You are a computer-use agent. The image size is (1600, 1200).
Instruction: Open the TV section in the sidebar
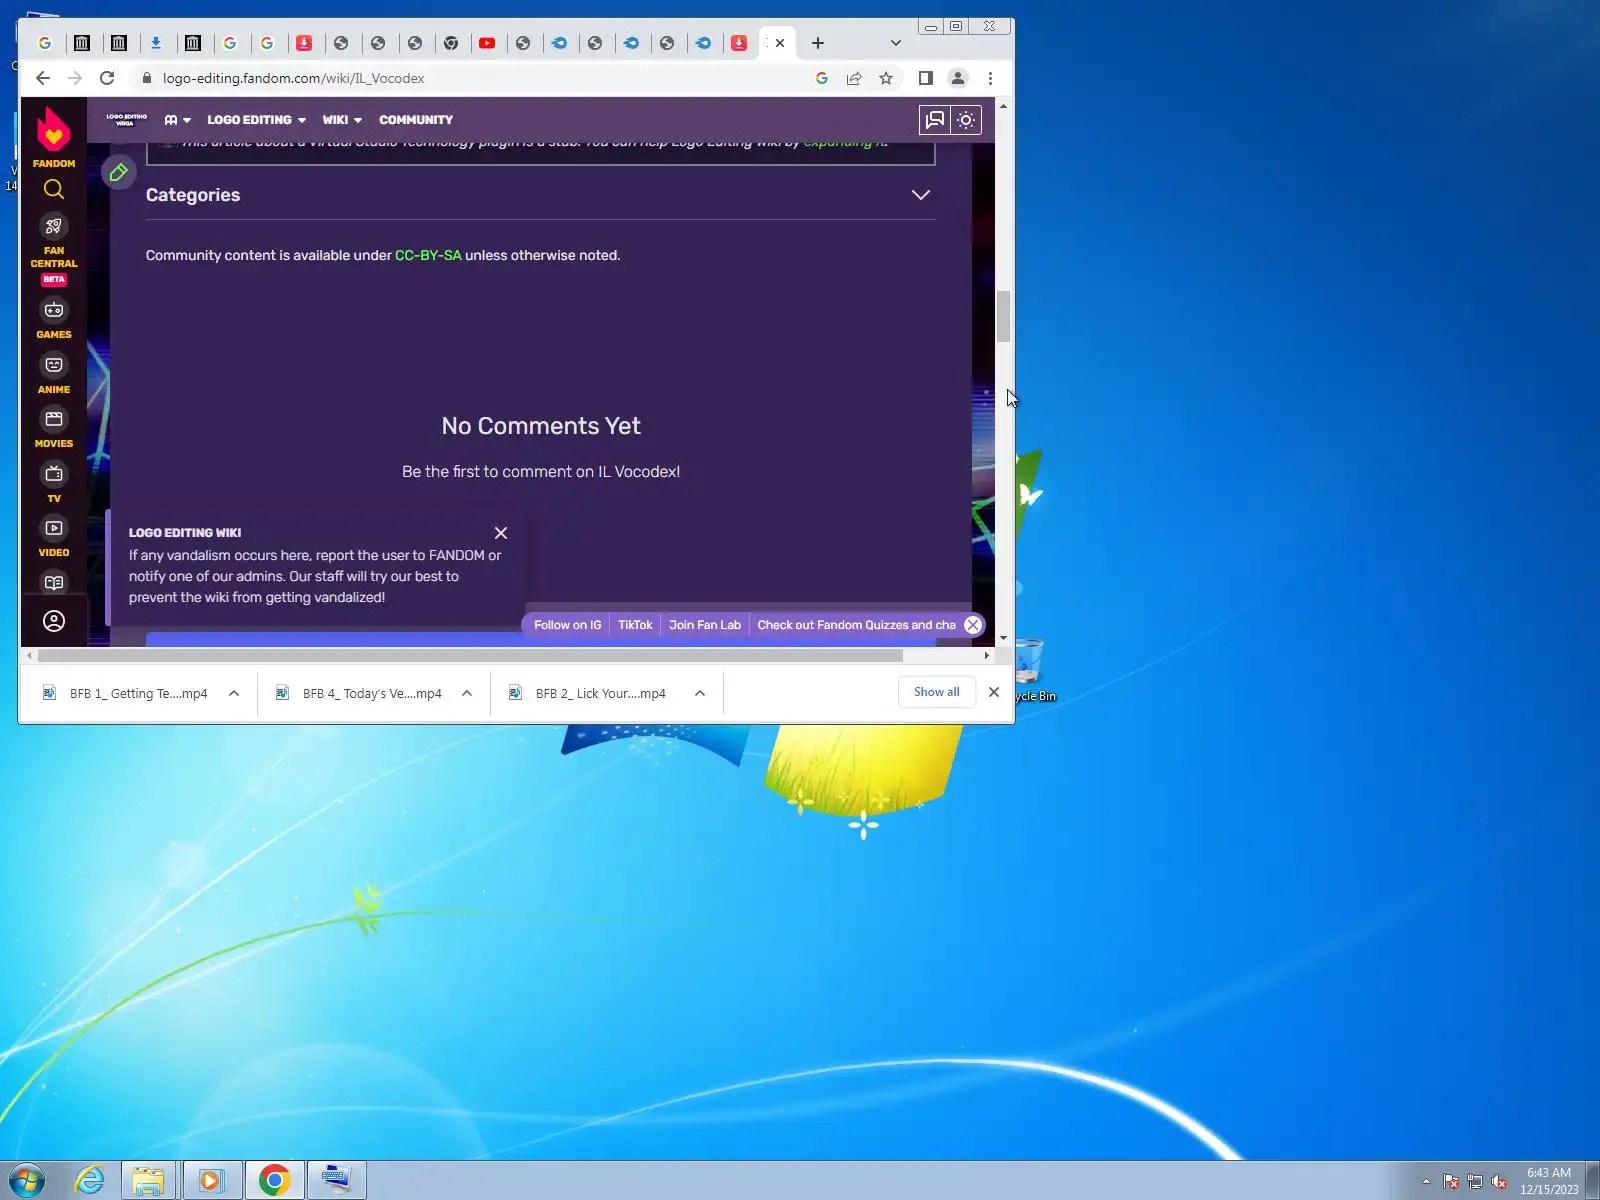54,483
